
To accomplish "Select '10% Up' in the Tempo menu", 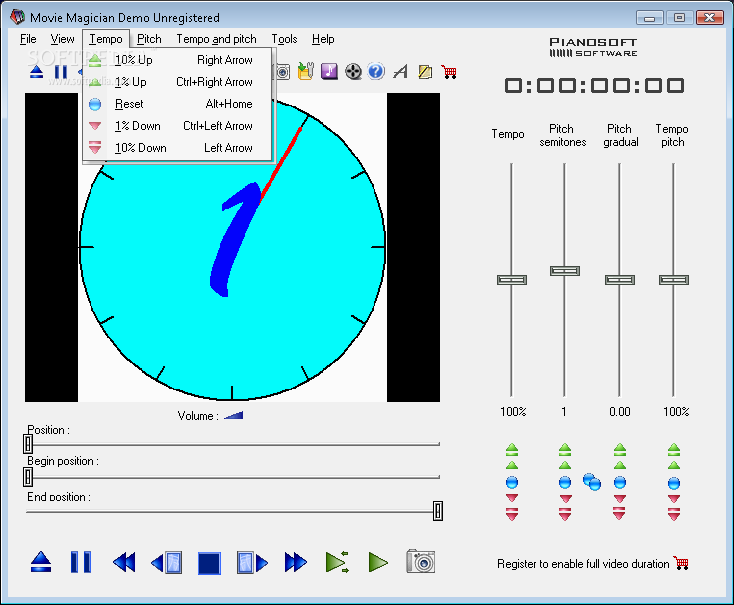I will click(x=133, y=60).
